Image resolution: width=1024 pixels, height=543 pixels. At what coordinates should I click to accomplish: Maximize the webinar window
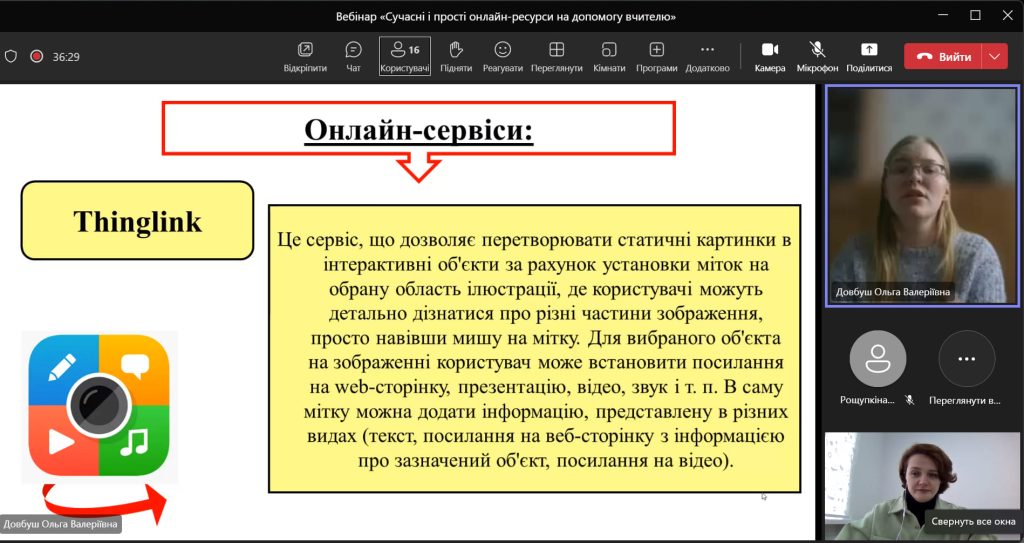point(975,15)
